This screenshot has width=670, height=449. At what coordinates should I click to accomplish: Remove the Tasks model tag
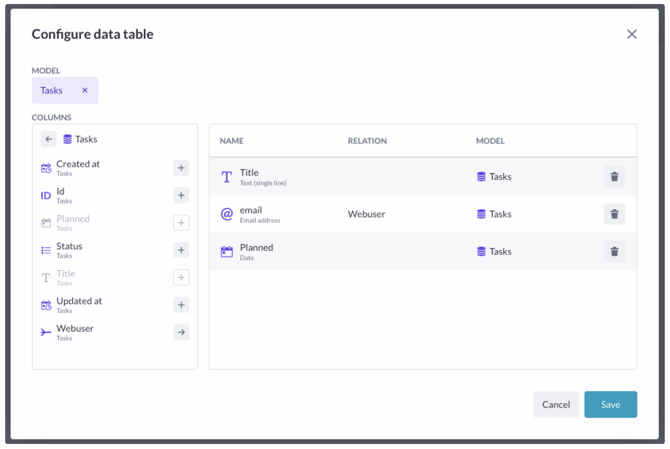85,90
